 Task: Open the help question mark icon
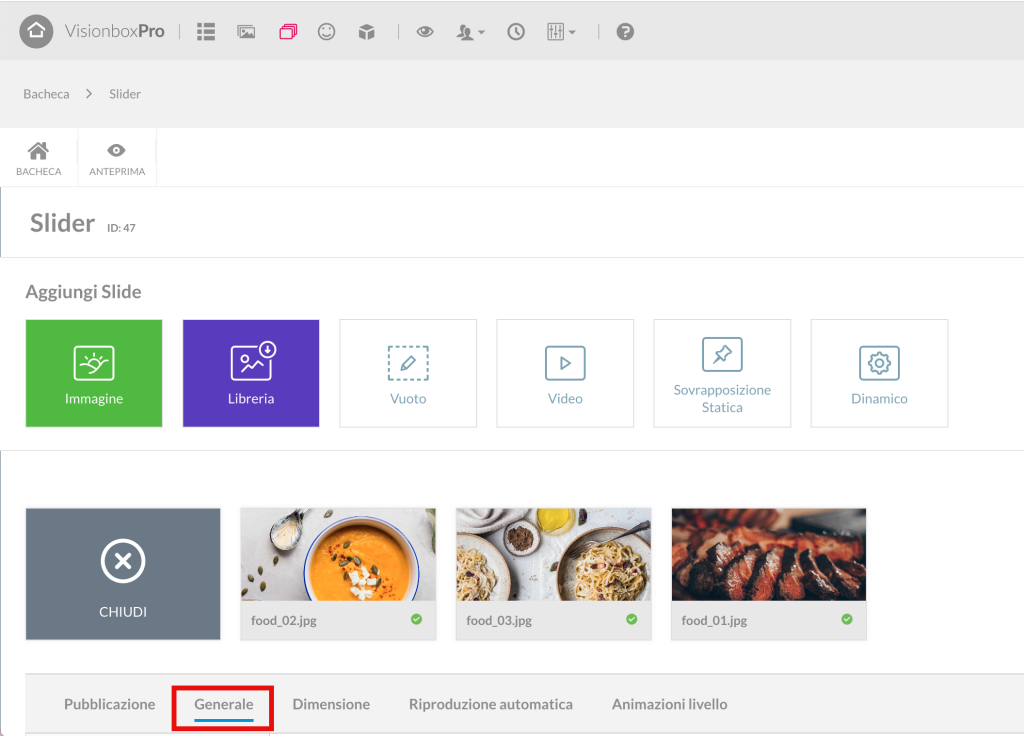point(625,32)
